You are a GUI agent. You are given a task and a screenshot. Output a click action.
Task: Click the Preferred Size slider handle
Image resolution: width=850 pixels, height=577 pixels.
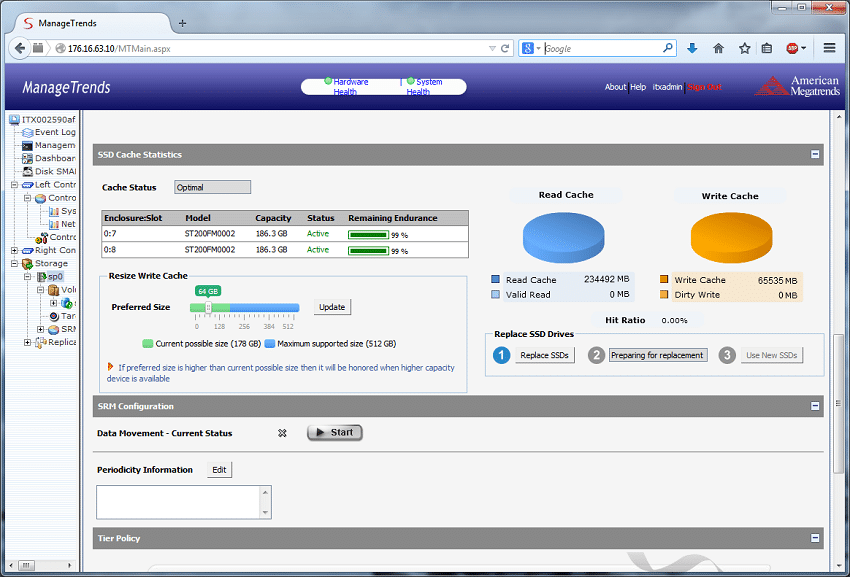click(x=208, y=307)
